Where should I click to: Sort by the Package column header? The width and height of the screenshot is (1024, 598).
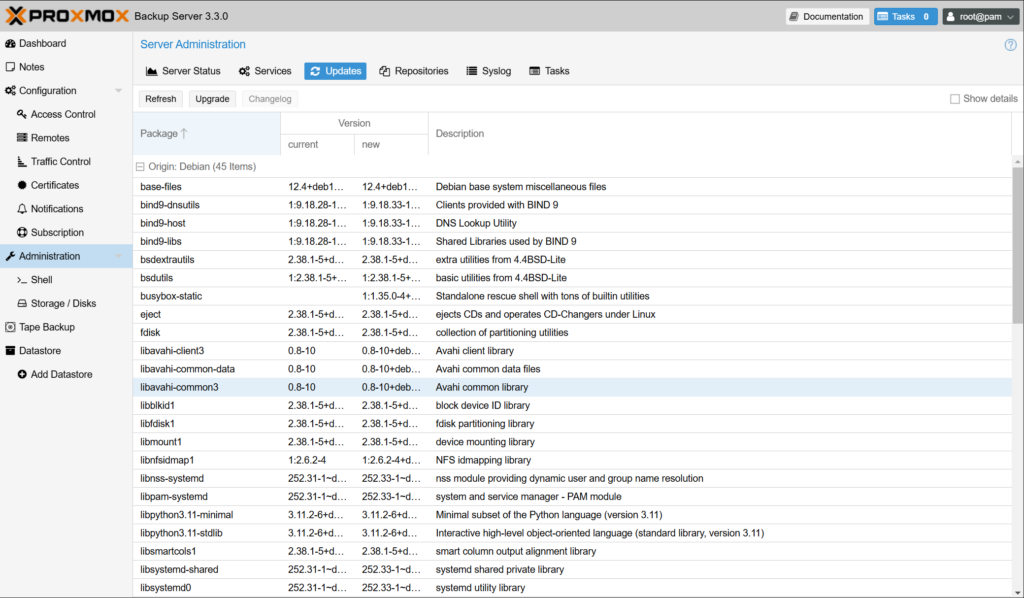coord(160,134)
